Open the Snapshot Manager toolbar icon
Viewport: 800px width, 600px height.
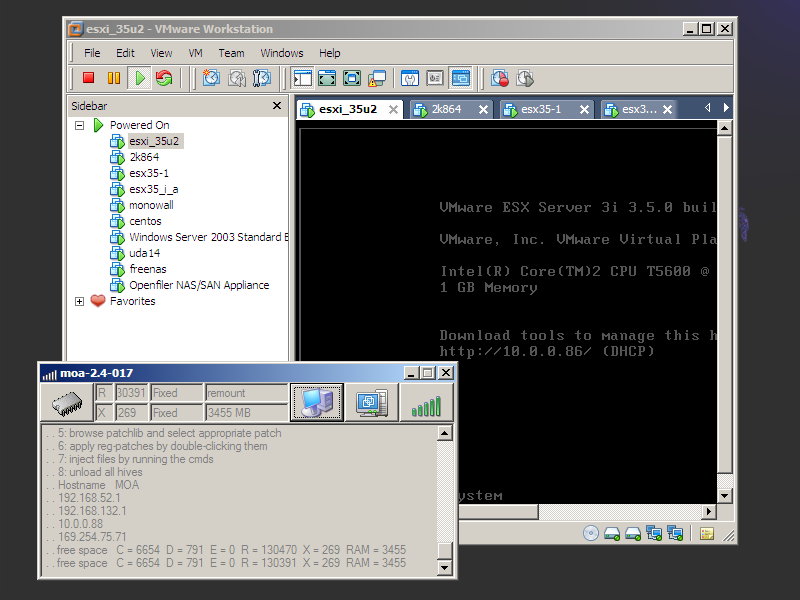pos(262,78)
